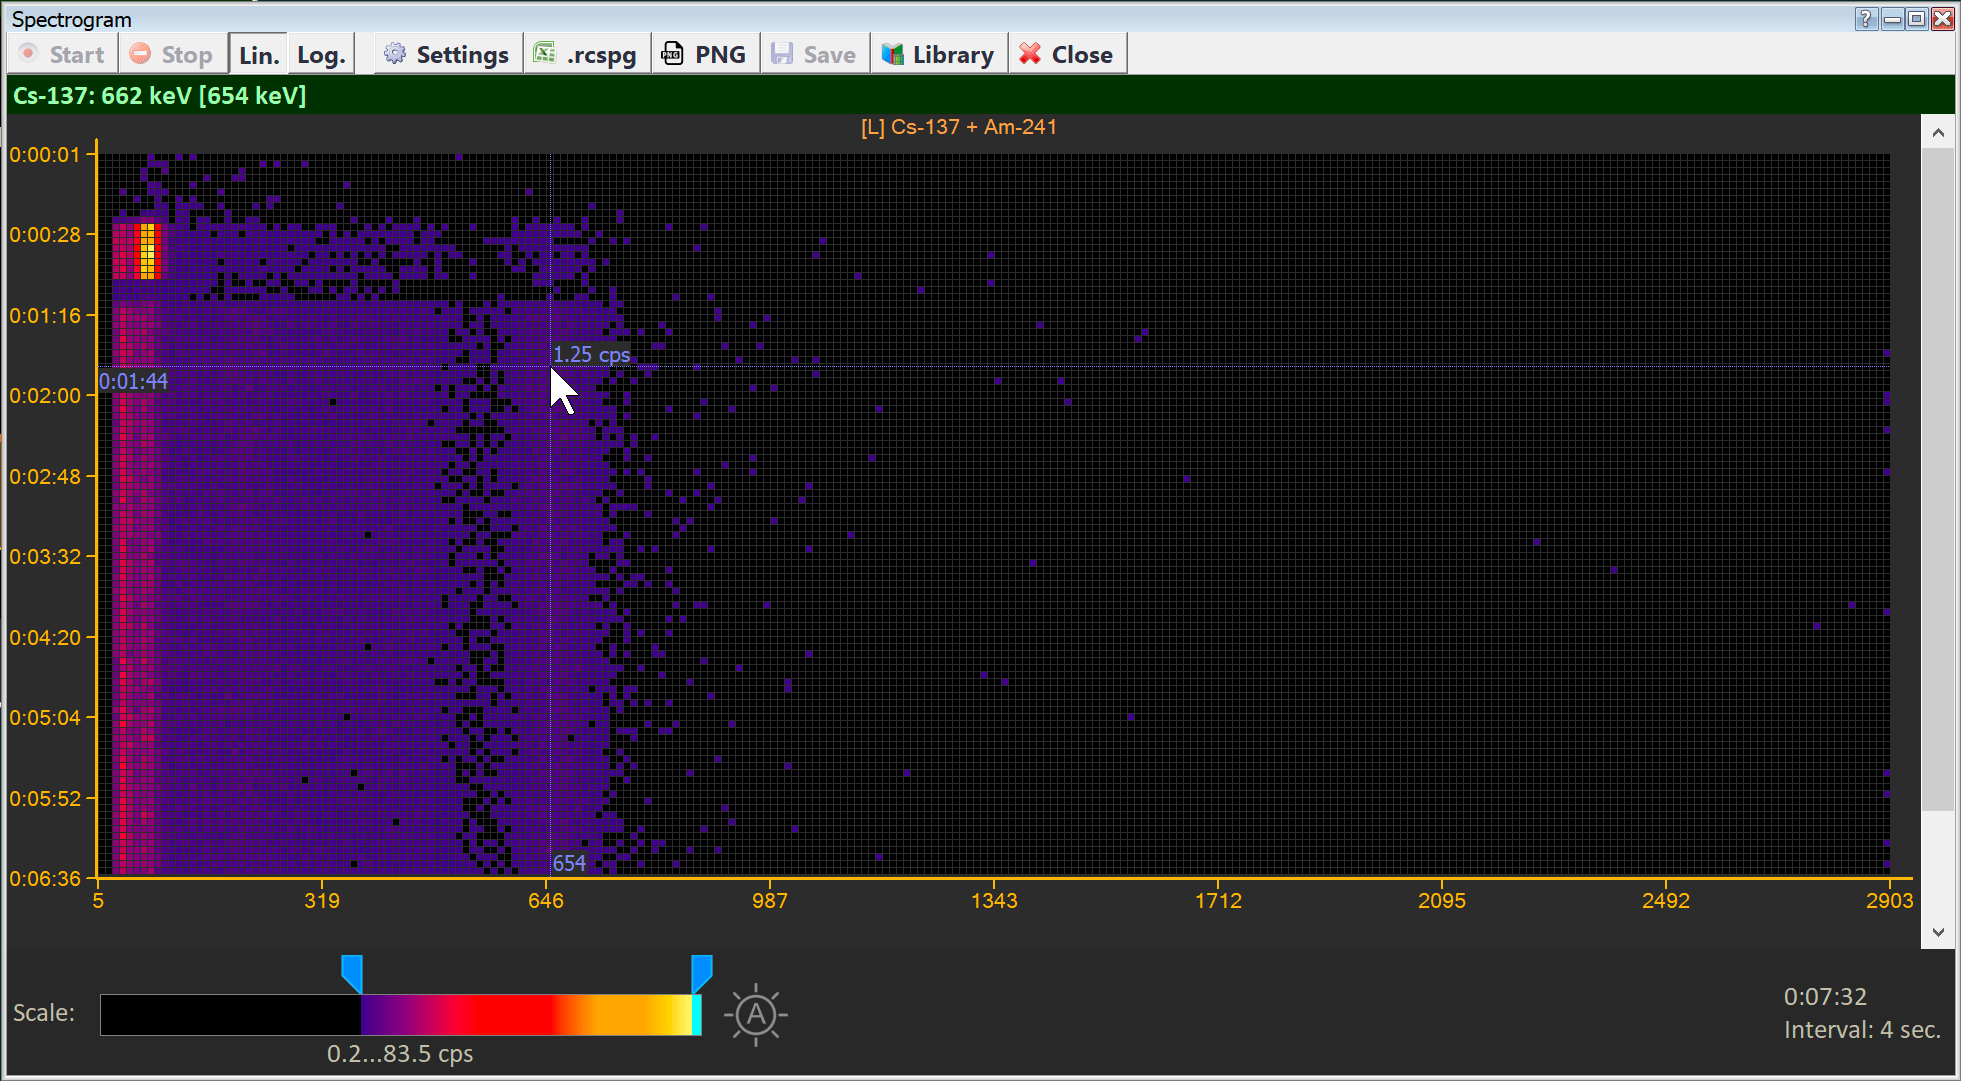Click the red X Close button
This screenshot has width=1961, height=1081.
tap(1067, 55)
